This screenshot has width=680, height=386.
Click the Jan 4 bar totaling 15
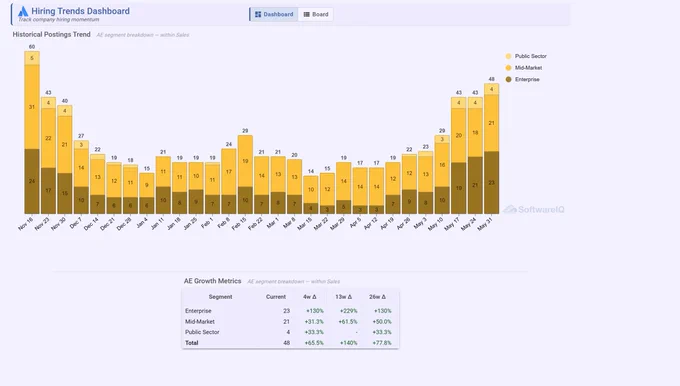(147, 193)
